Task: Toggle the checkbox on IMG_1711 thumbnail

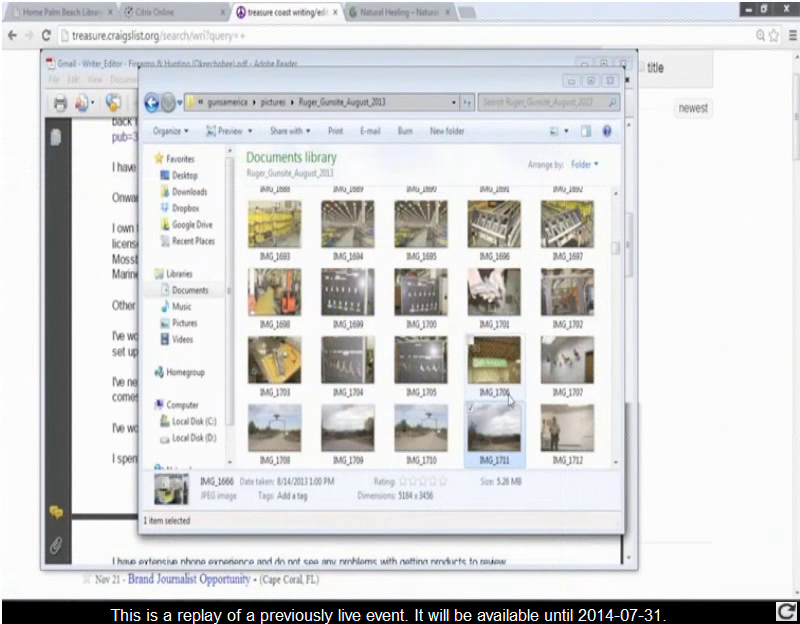Action: pos(470,408)
